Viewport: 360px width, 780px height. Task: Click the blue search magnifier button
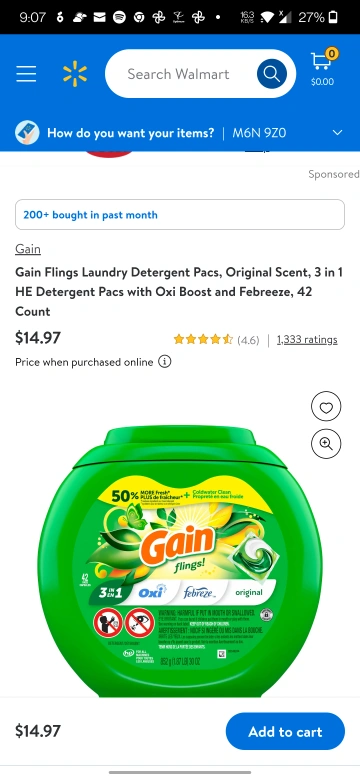[x=271, y=74]
